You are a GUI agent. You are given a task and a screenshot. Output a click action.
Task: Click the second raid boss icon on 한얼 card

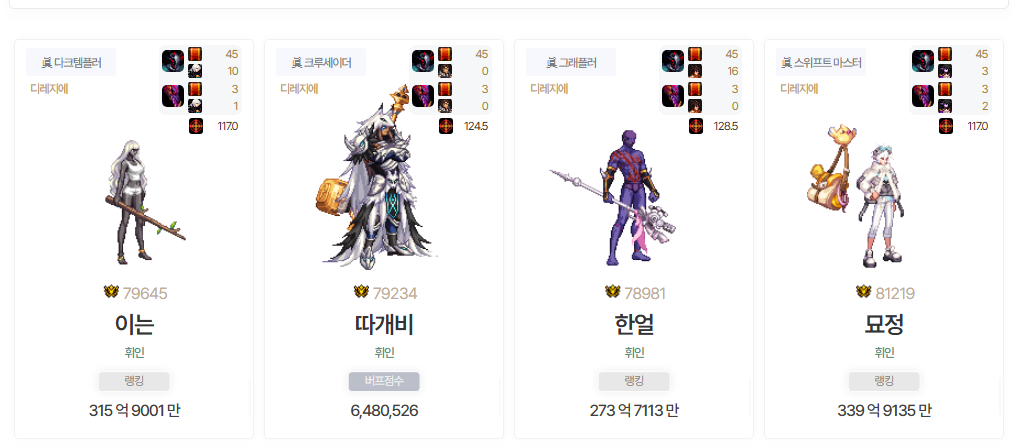point(673,96)
